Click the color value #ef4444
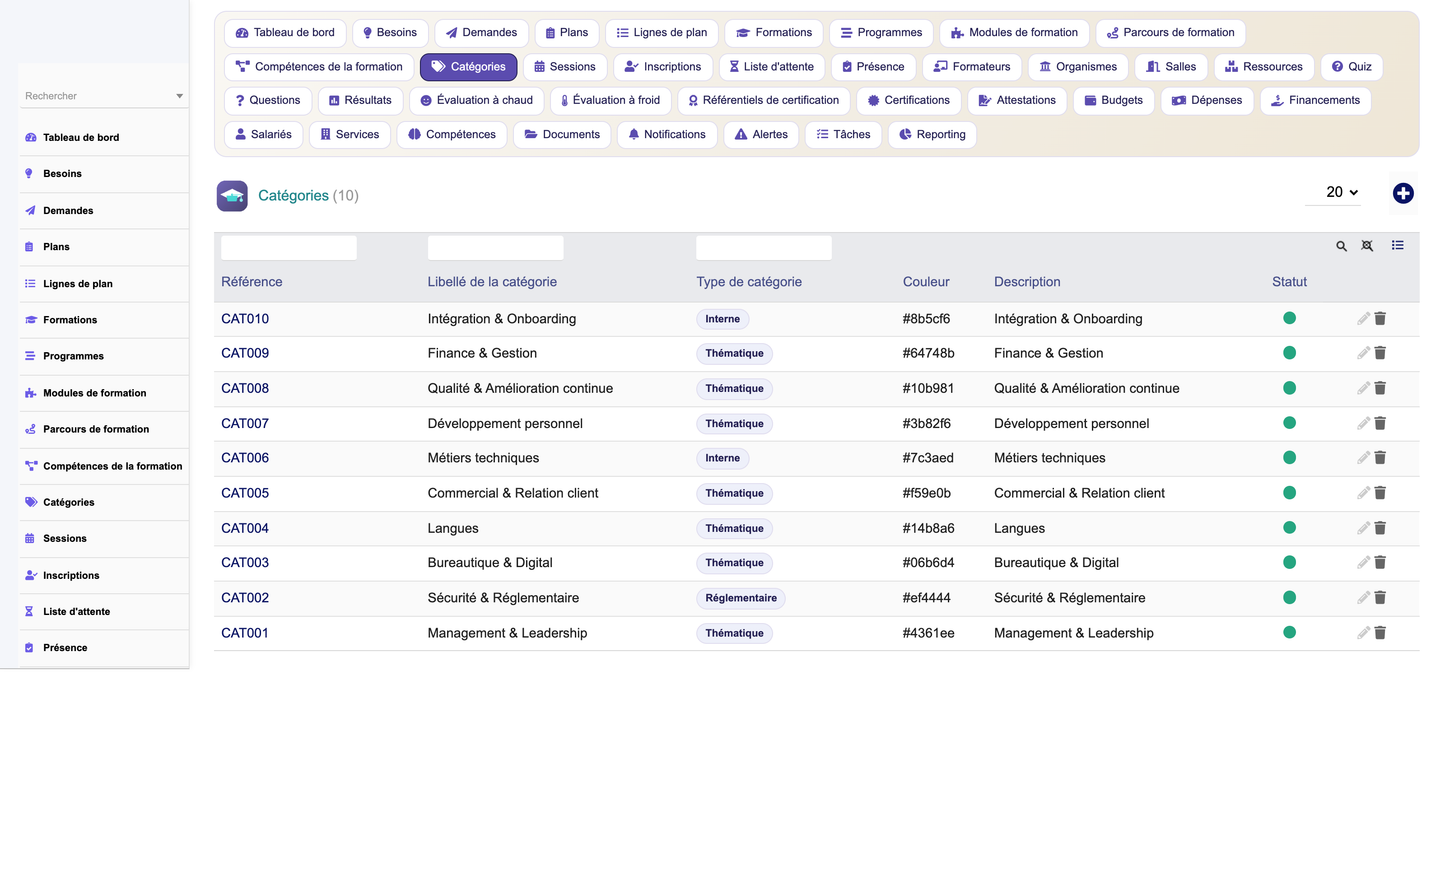1445x894 pixels. (926, 598)
